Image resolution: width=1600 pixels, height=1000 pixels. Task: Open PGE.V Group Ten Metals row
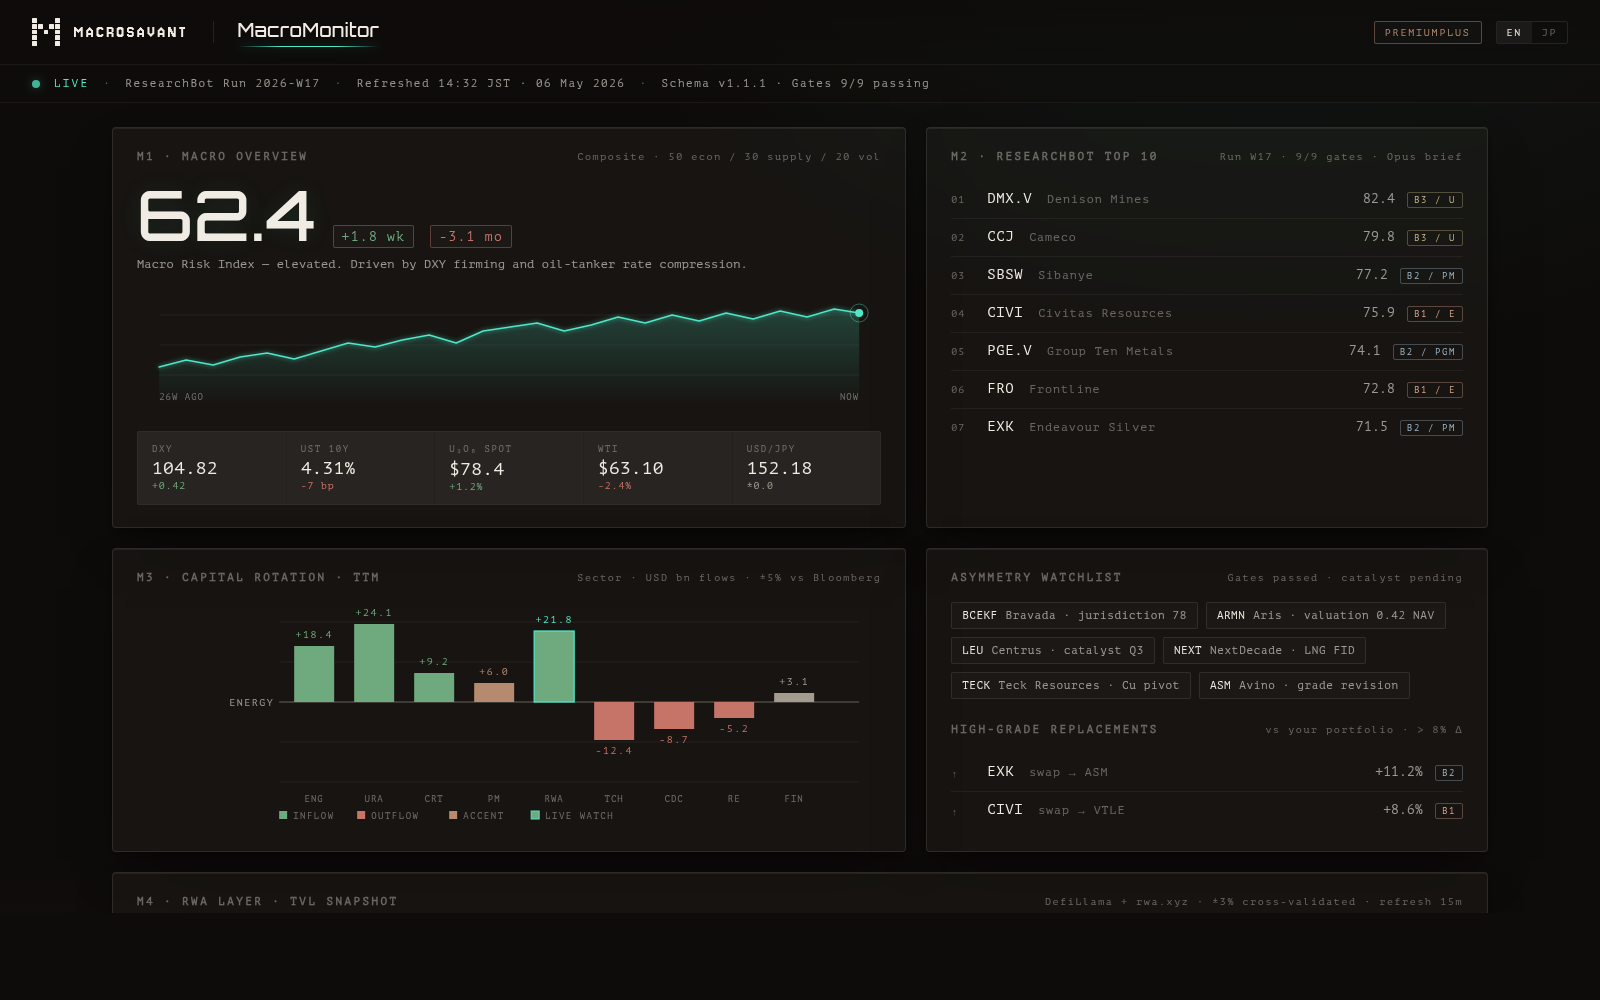point(1207,351)
